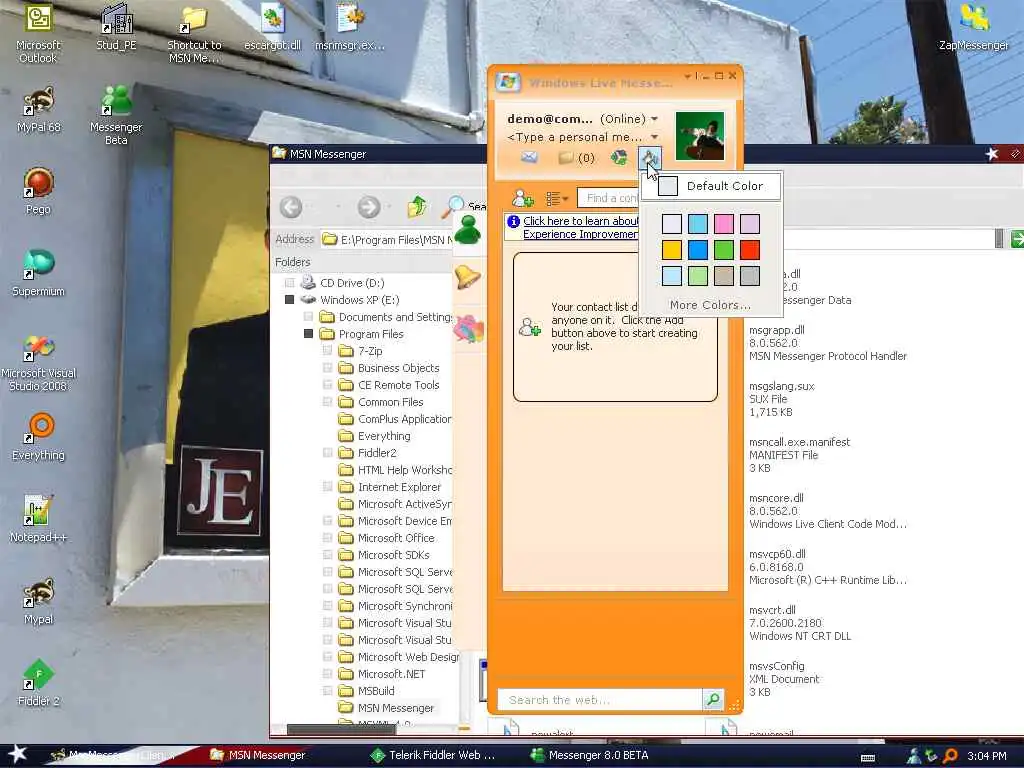The height and width of the screenshot is (768, 1024).
Task: Open the golden bell alerts tab
Action: point(468,277)
